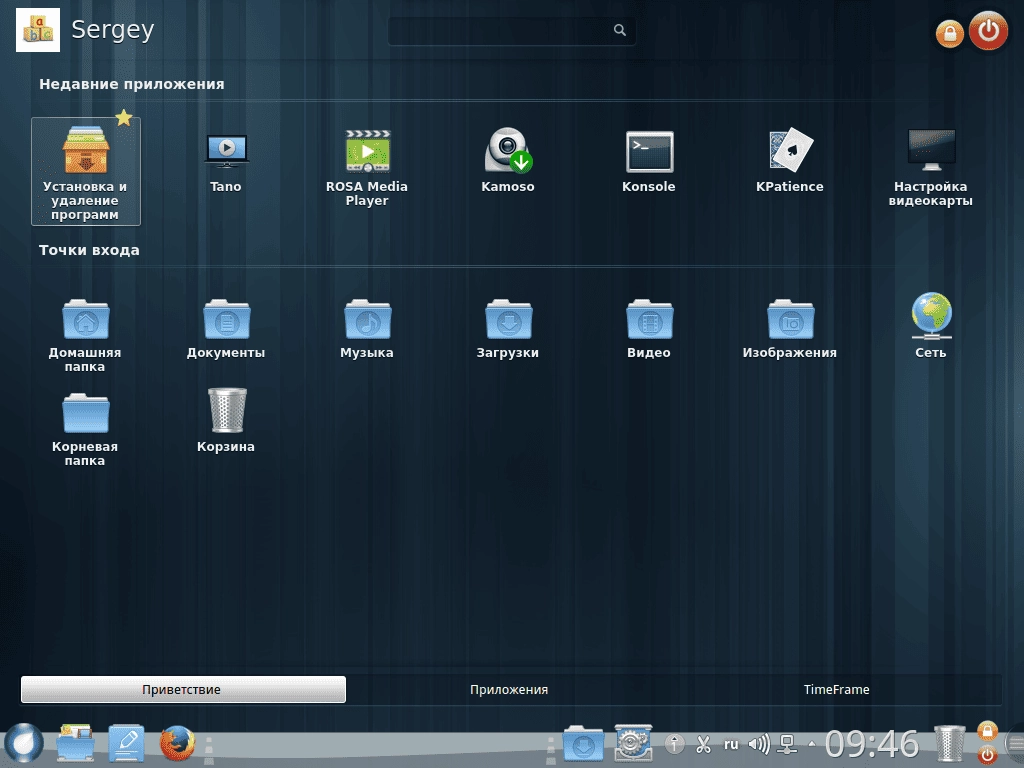The image size is (1024, 768).
Task: Open the Домашняя папка folder
Action: tap(86, 335)
